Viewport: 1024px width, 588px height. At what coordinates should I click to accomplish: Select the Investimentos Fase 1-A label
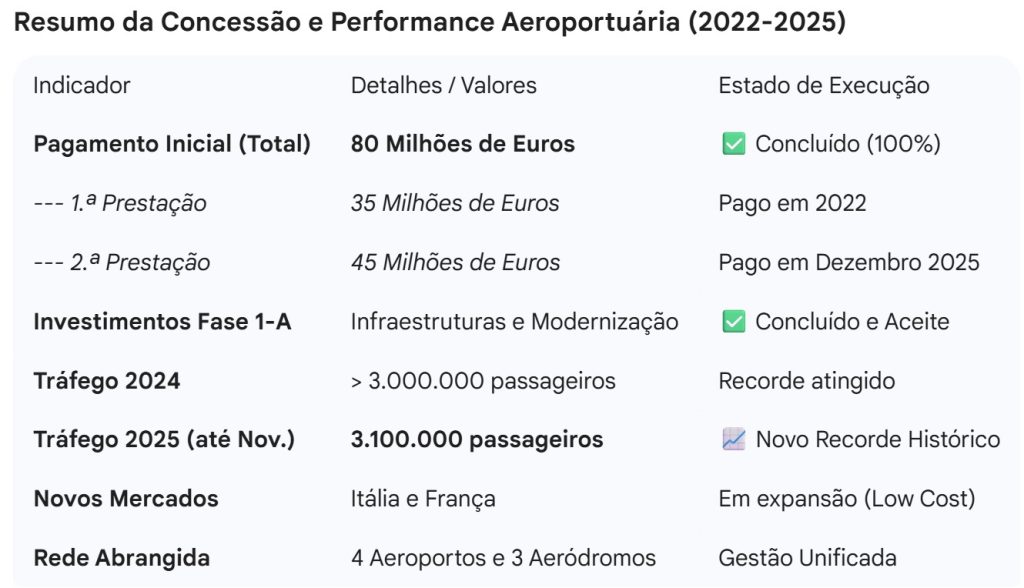(x=162, y=322)
